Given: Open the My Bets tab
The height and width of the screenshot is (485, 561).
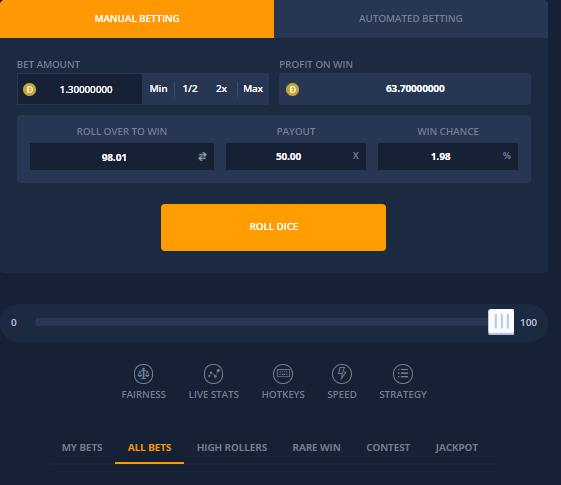Looking at the screenshot, I should 82,447.
